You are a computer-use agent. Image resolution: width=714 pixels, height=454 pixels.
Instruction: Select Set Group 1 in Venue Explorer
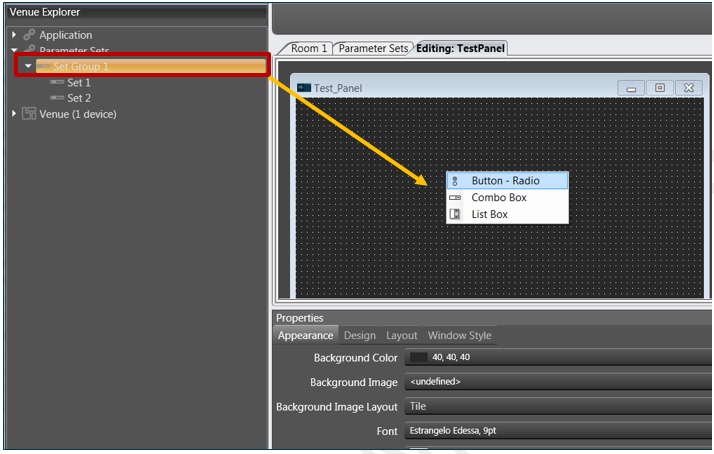(x=151, y=66)
